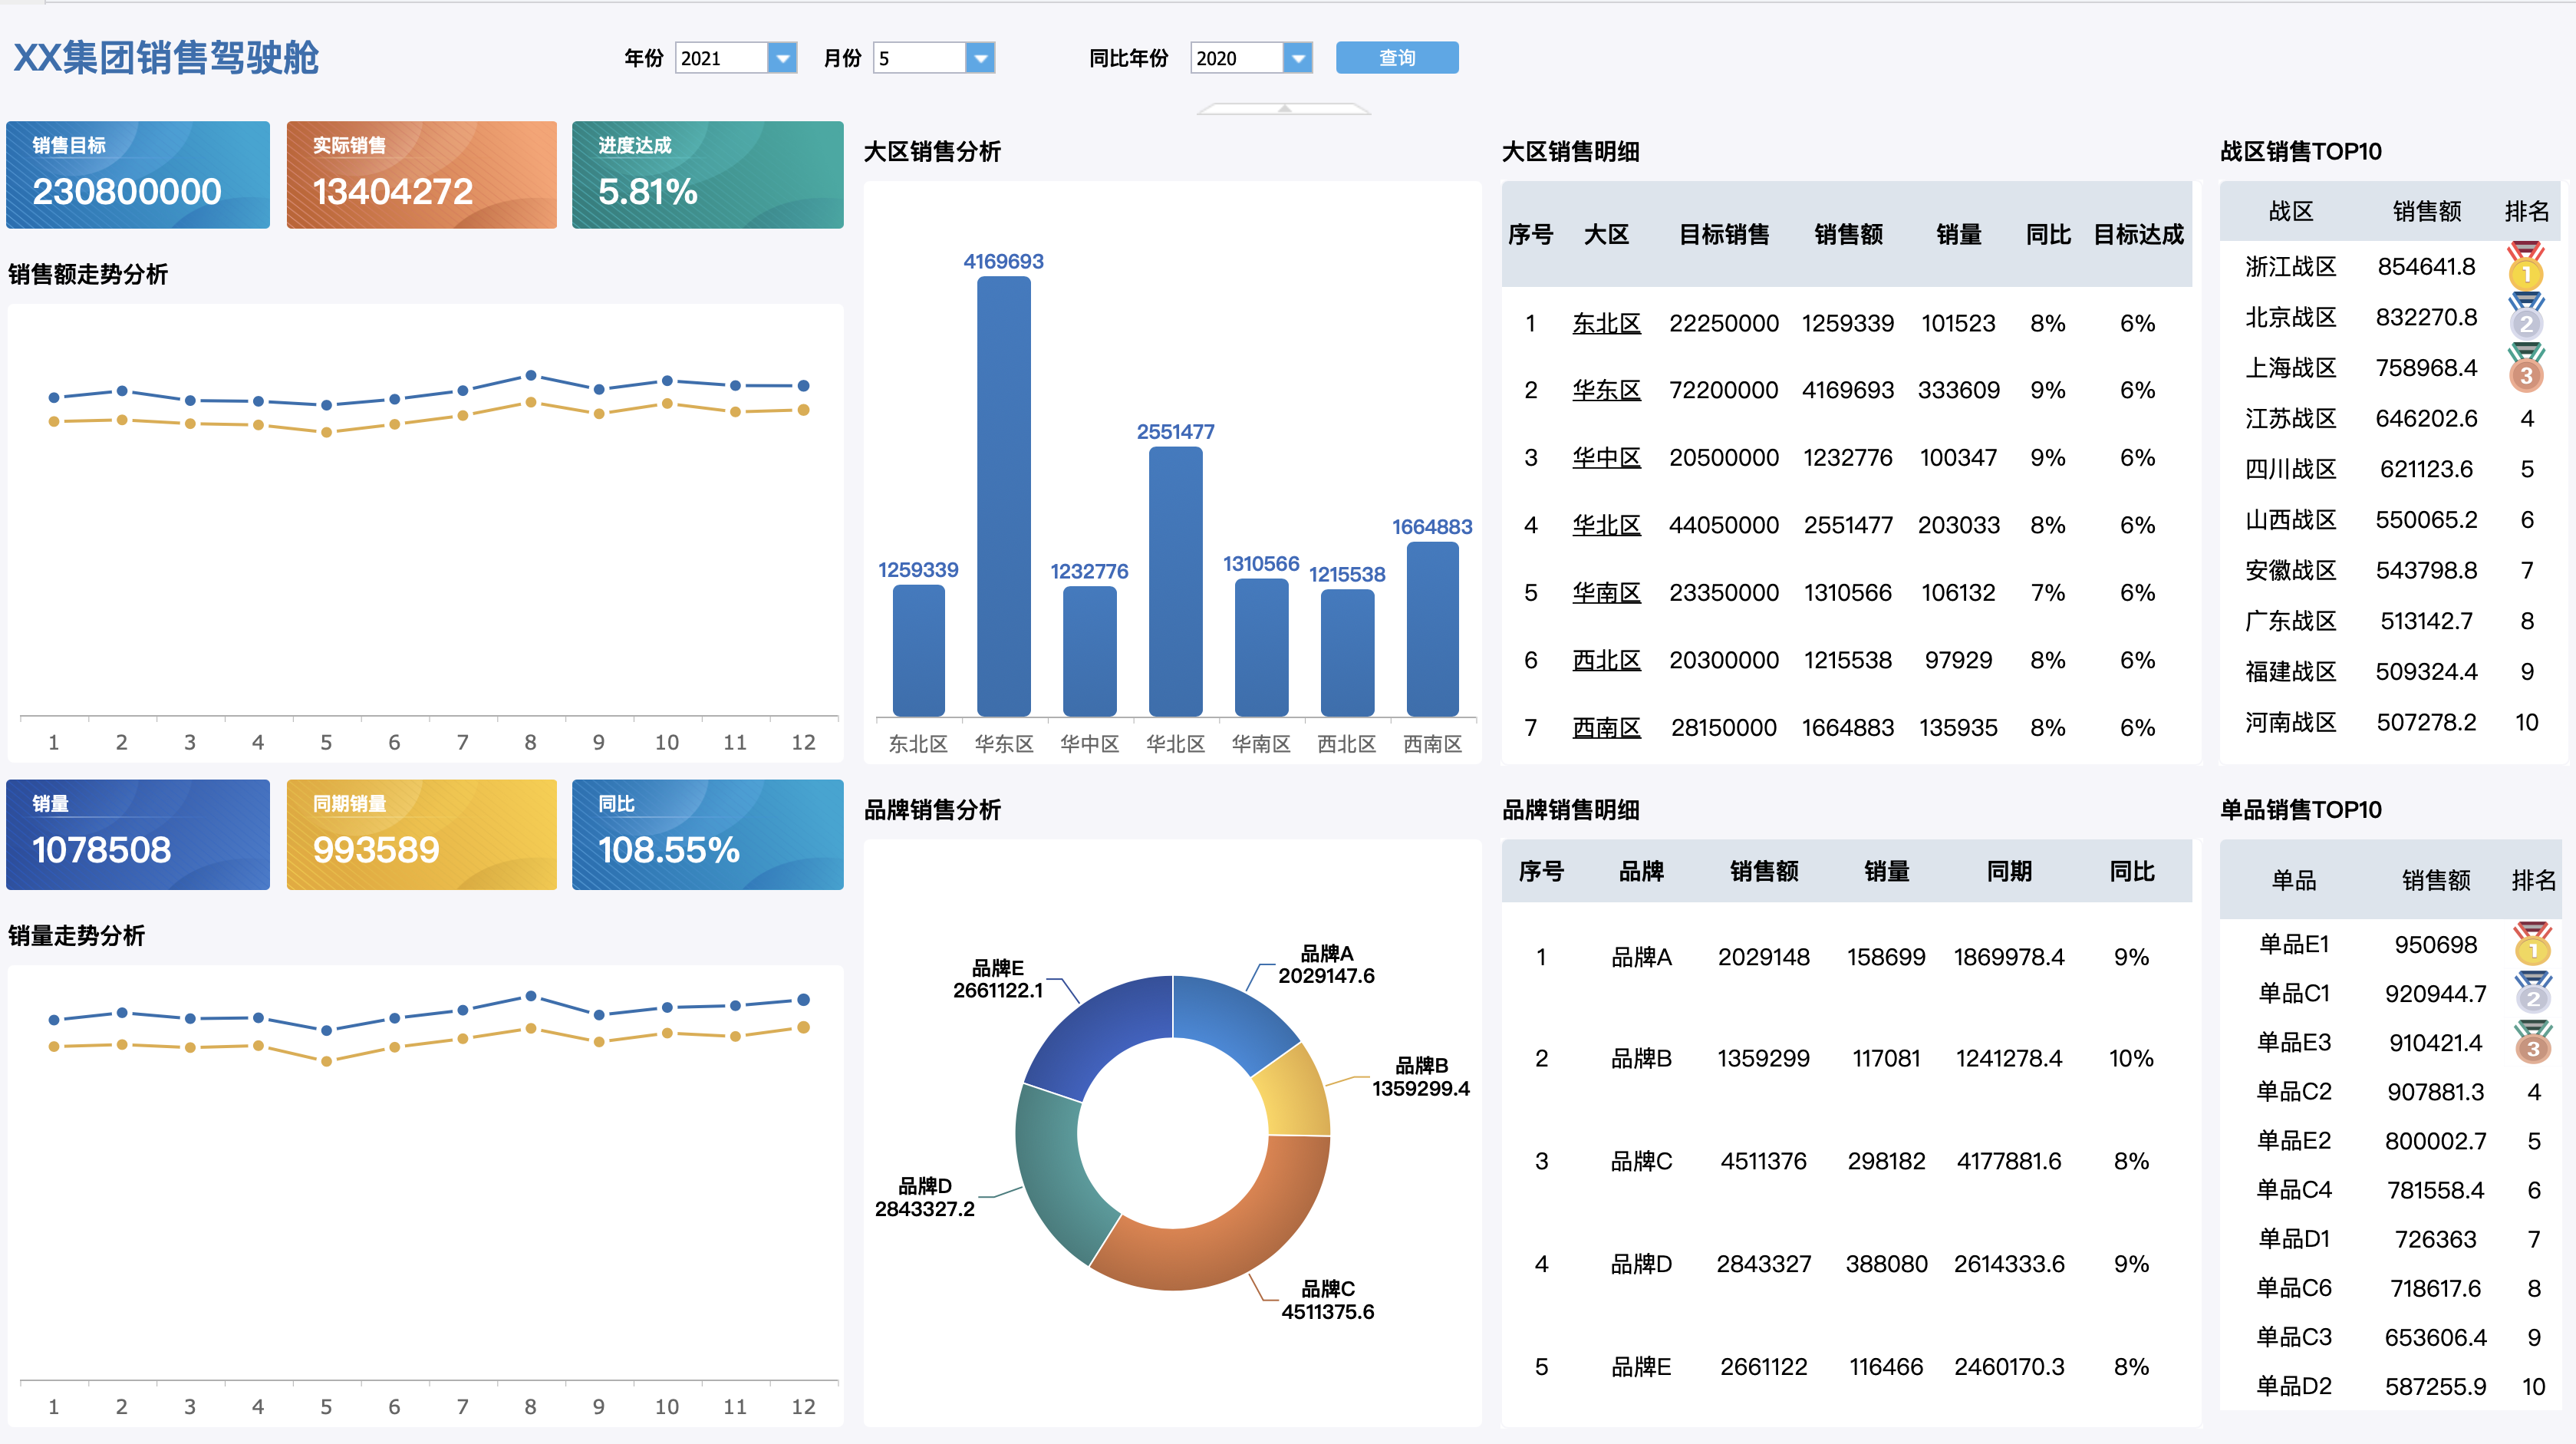Collapse the filter panel with the up arrow
Image resolution: width=2576 pixels, height=1444 pixels.
[1284, 108]
